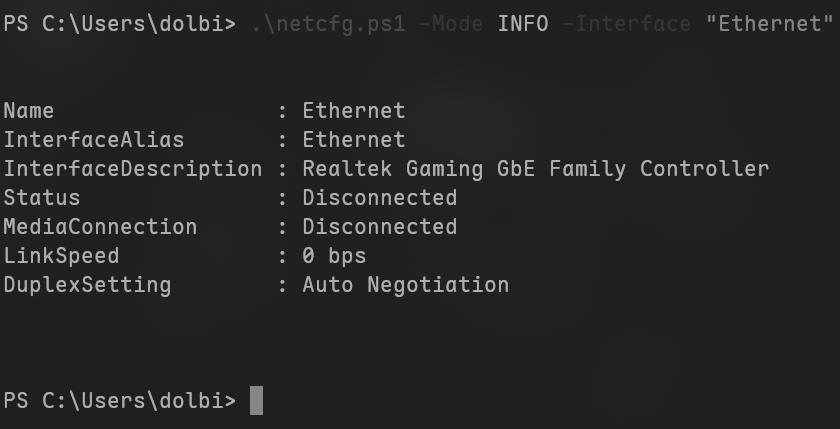Click the Status property label
The height and width of the screenshot is (429, 840).
[x=42, y=197]
